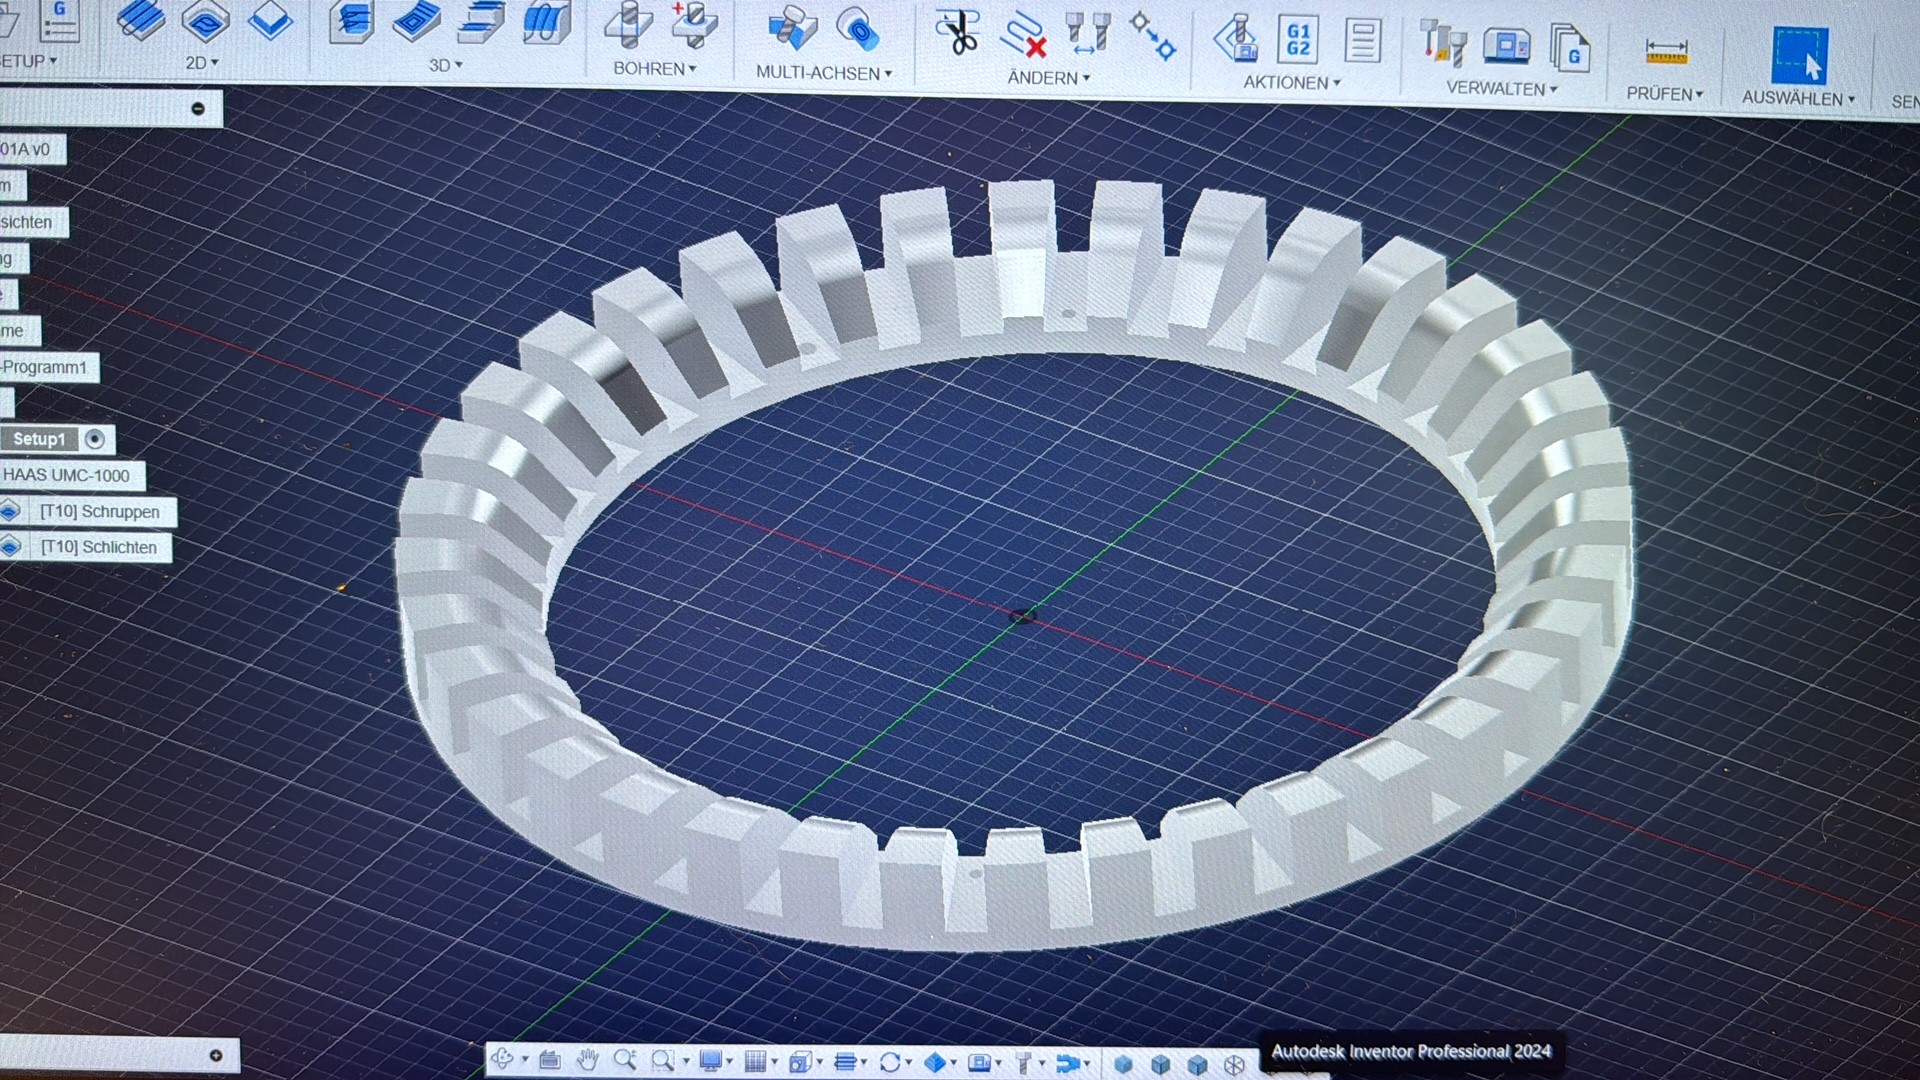Select the HAAS UMC-1000 machine entry

pyautogui.click(x=66, y=475)
